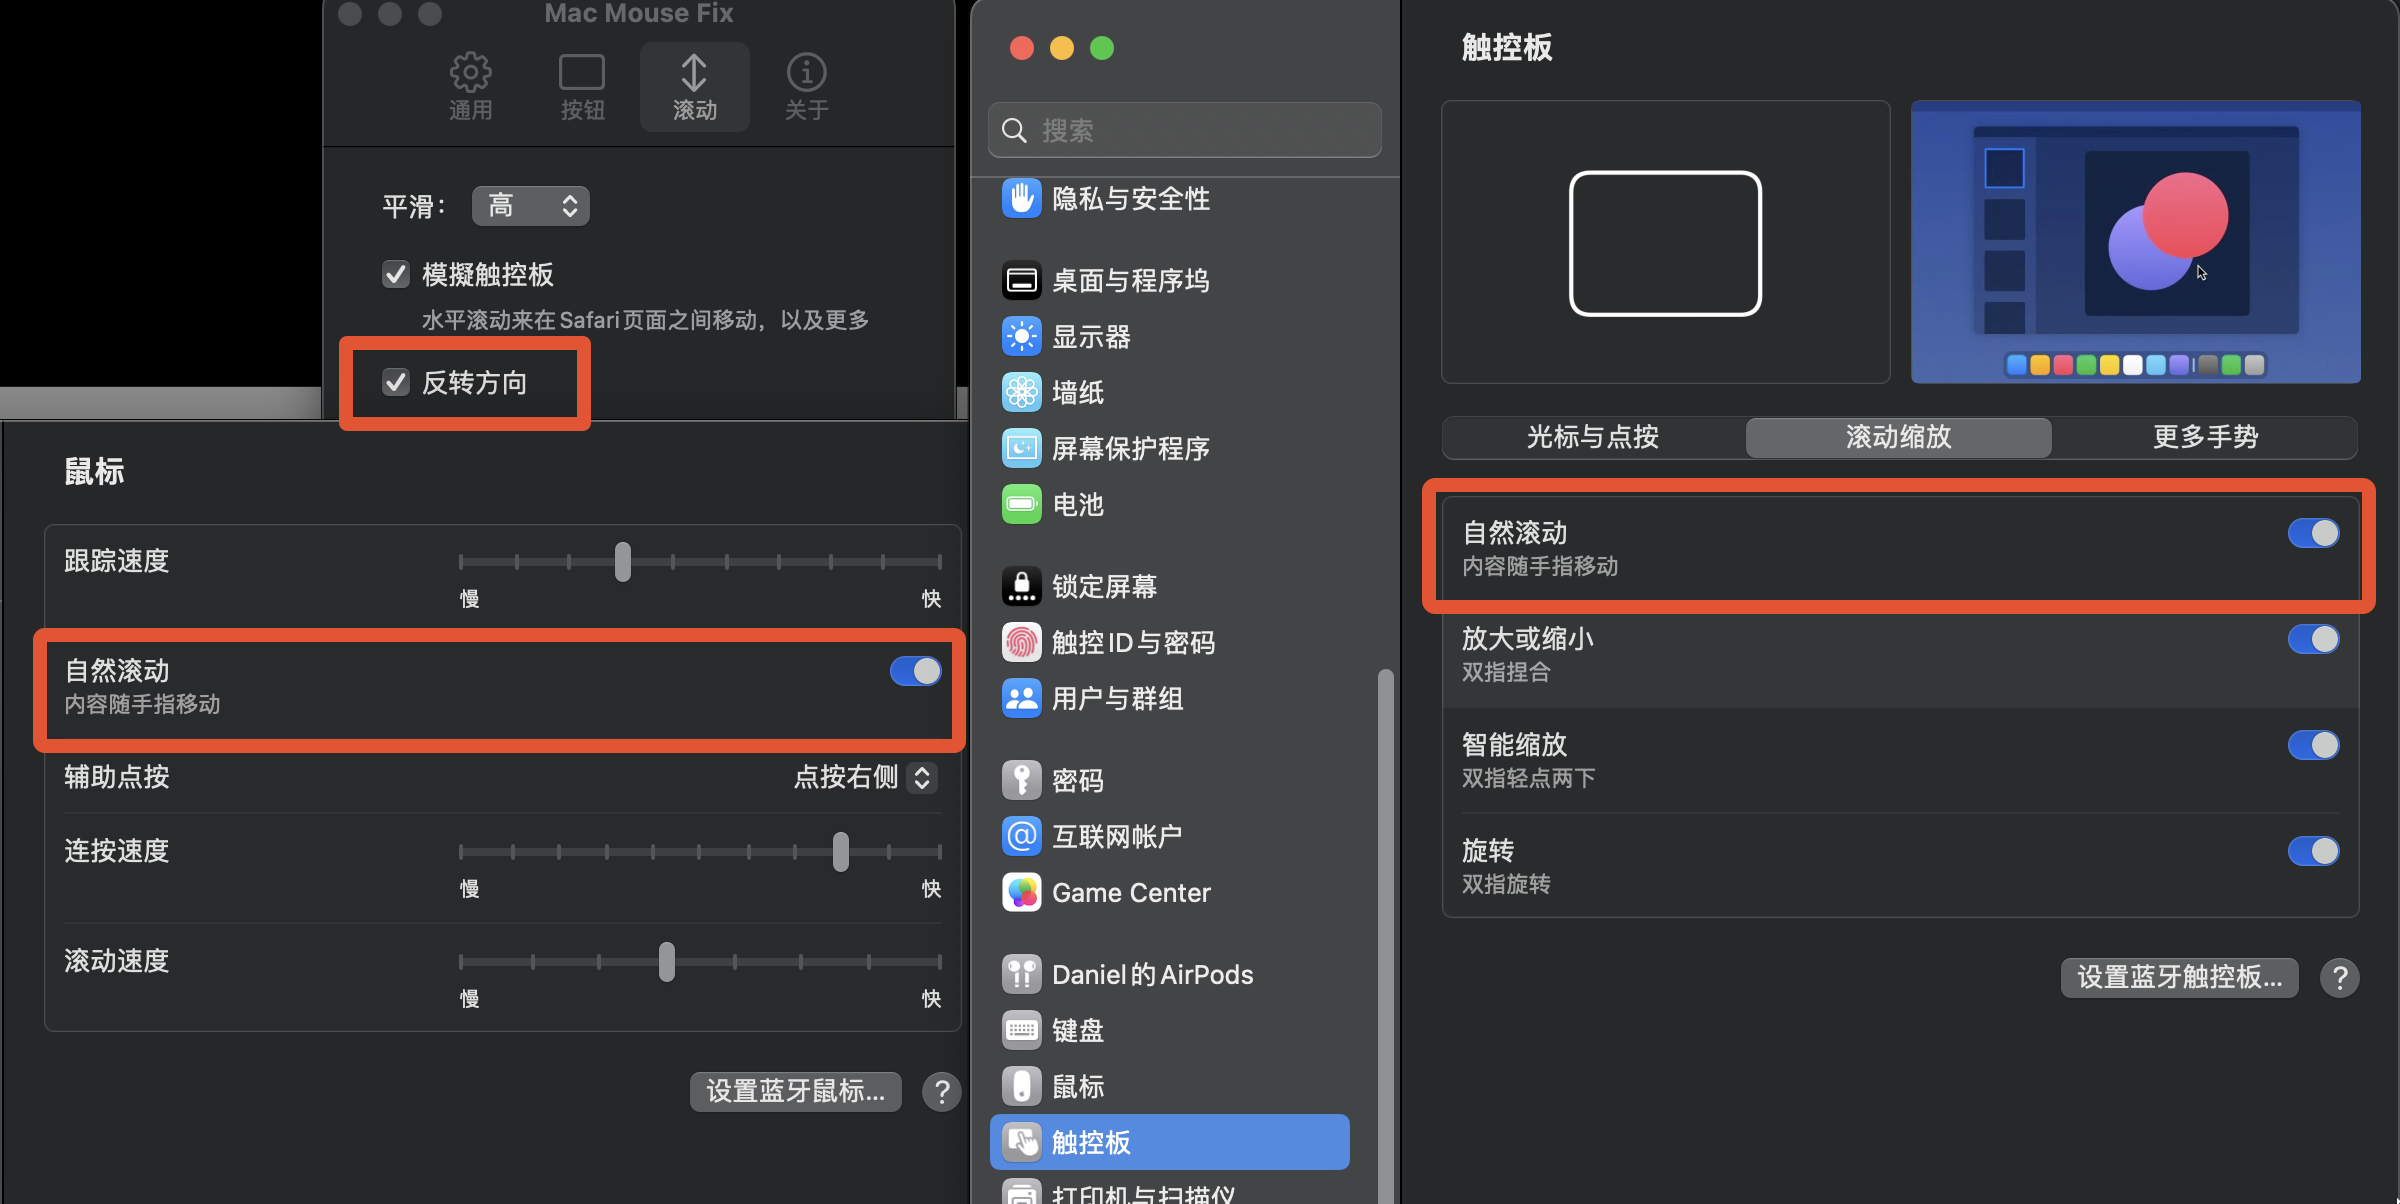Switch to 按钮 tab in Mac Mouse Fix

click(x=582, y=87)
